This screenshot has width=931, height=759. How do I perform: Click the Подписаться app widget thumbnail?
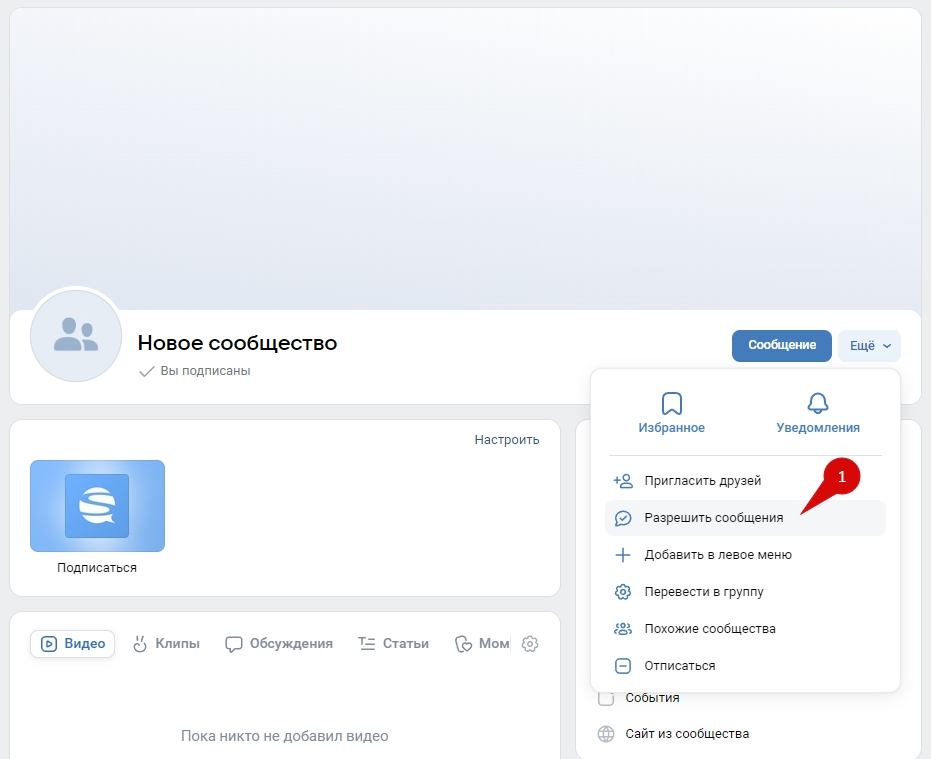[97, 506]
